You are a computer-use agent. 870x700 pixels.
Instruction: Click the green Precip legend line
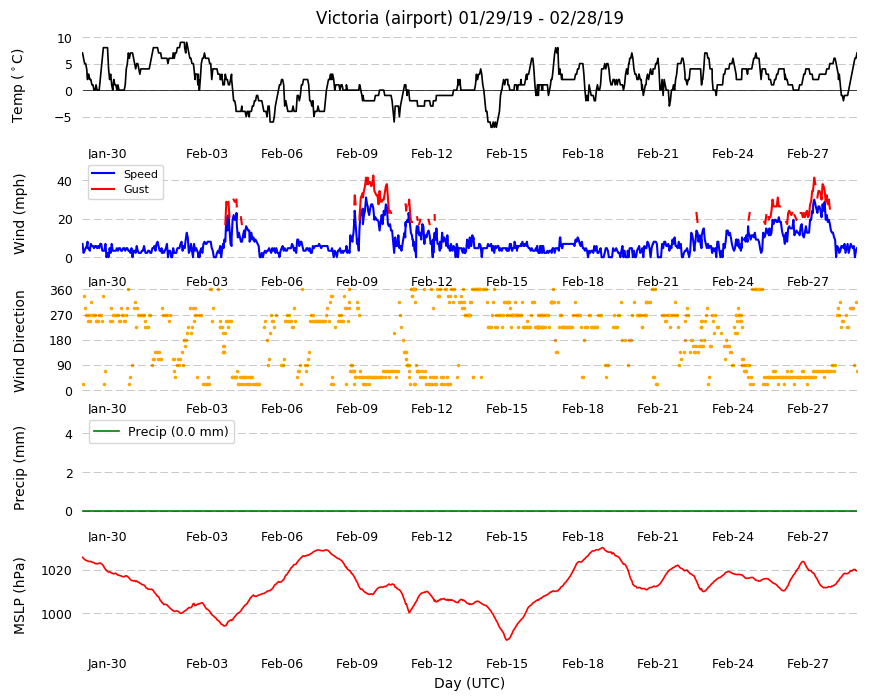point(107,431)
